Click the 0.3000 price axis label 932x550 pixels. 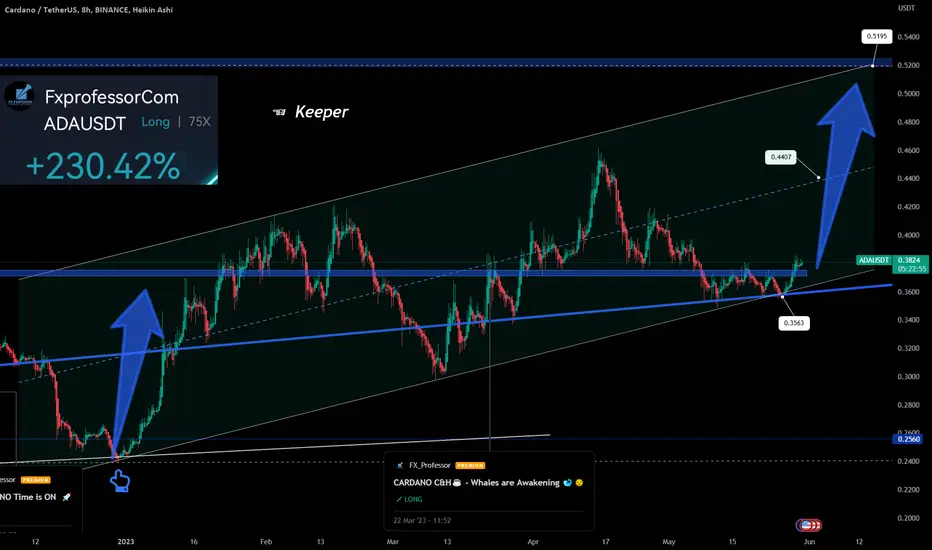click(908, 376)
